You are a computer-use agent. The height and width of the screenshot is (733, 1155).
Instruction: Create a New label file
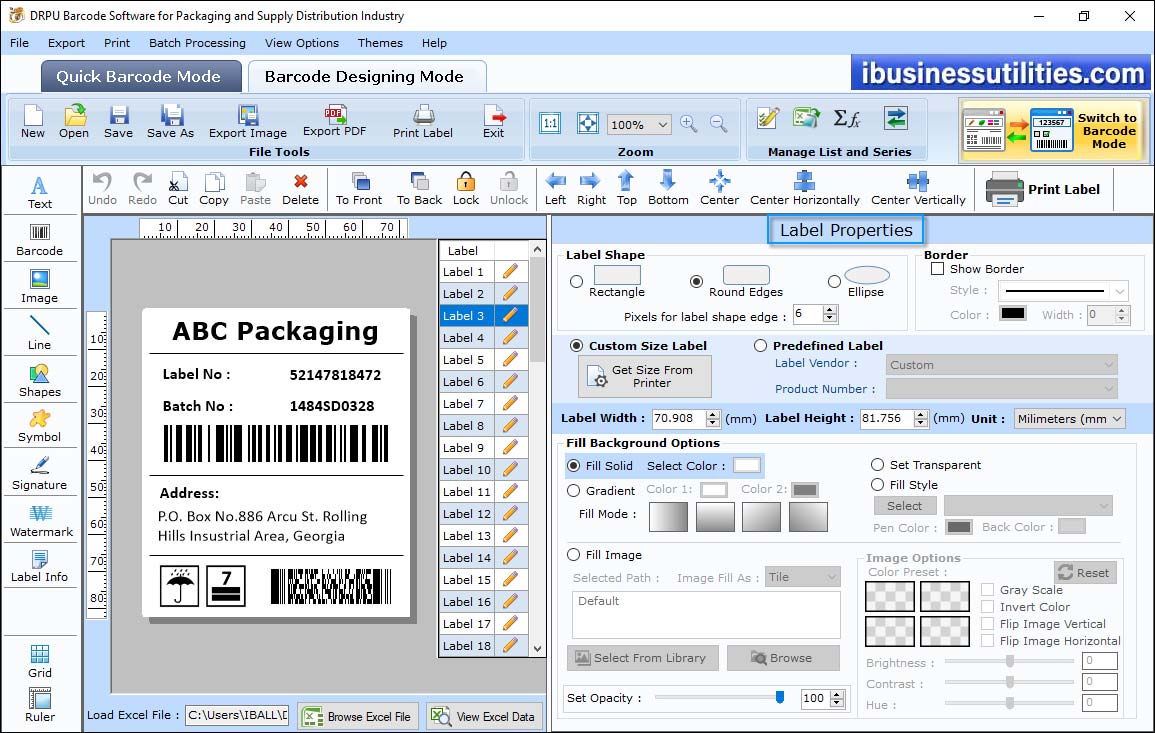(x=33, y=122)
